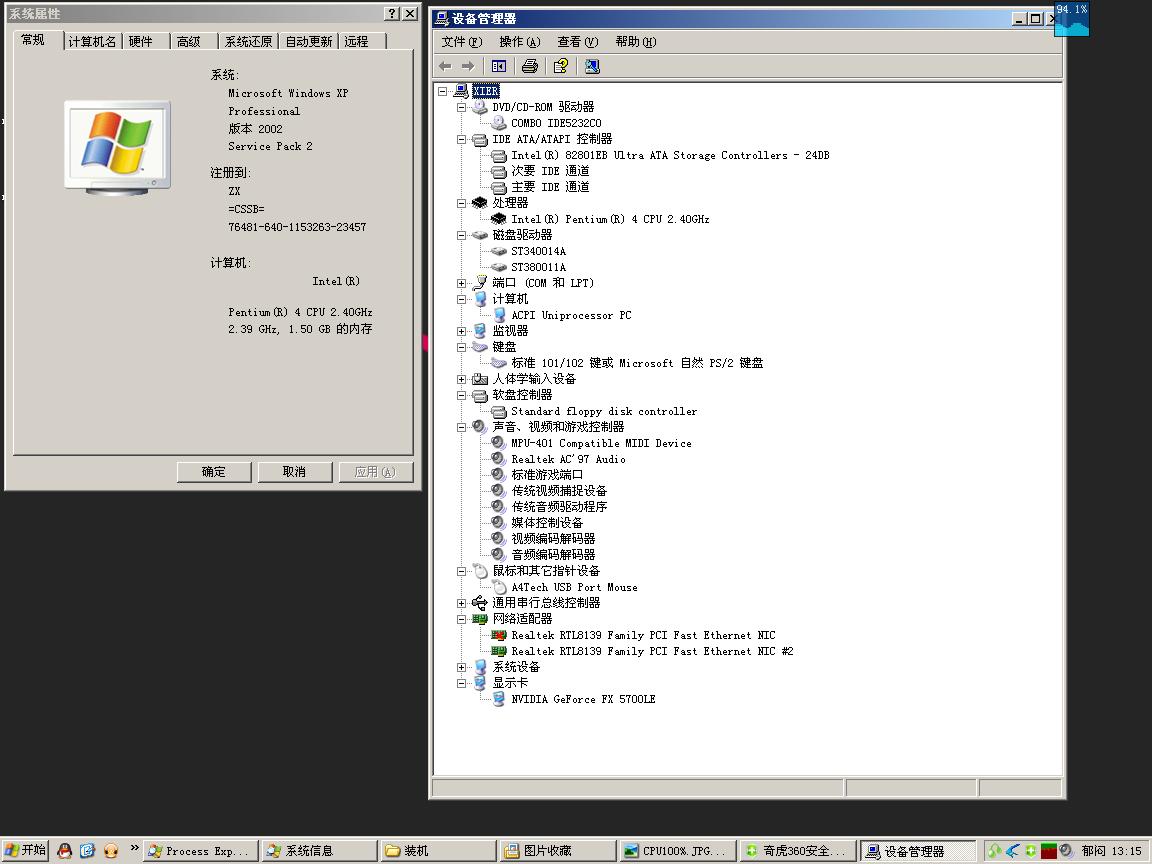This screenshot has height=864, width=1152.
Task: Switch to the 硬件 tab
Action: tap(141, 41)
